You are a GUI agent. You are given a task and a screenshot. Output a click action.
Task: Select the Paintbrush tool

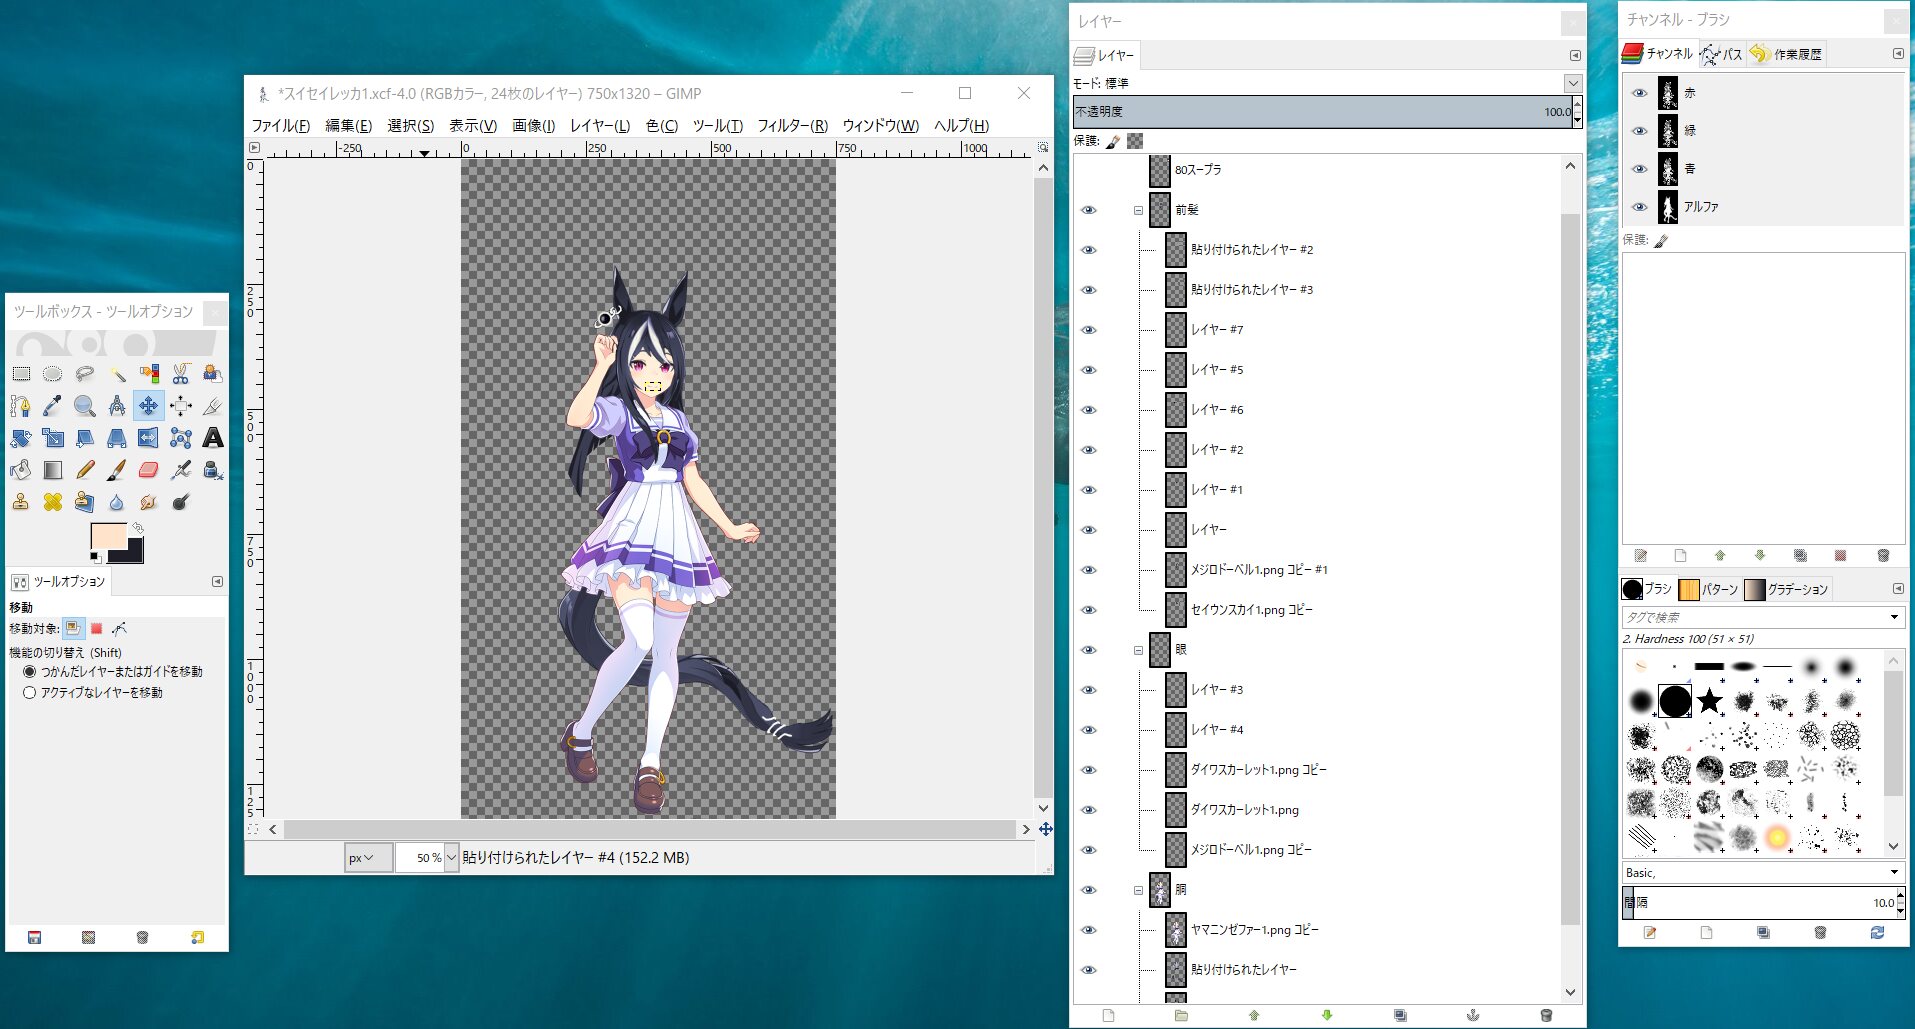[117, 470]
